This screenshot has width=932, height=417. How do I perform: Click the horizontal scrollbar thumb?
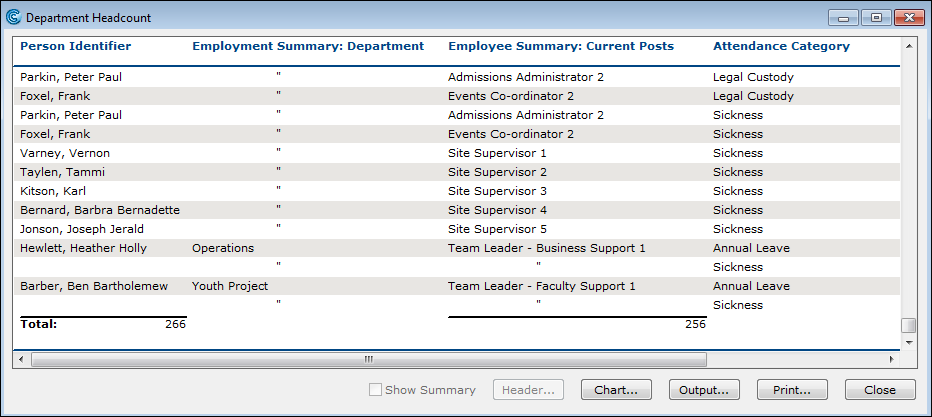pyautogui.click(x=369, y=358)
